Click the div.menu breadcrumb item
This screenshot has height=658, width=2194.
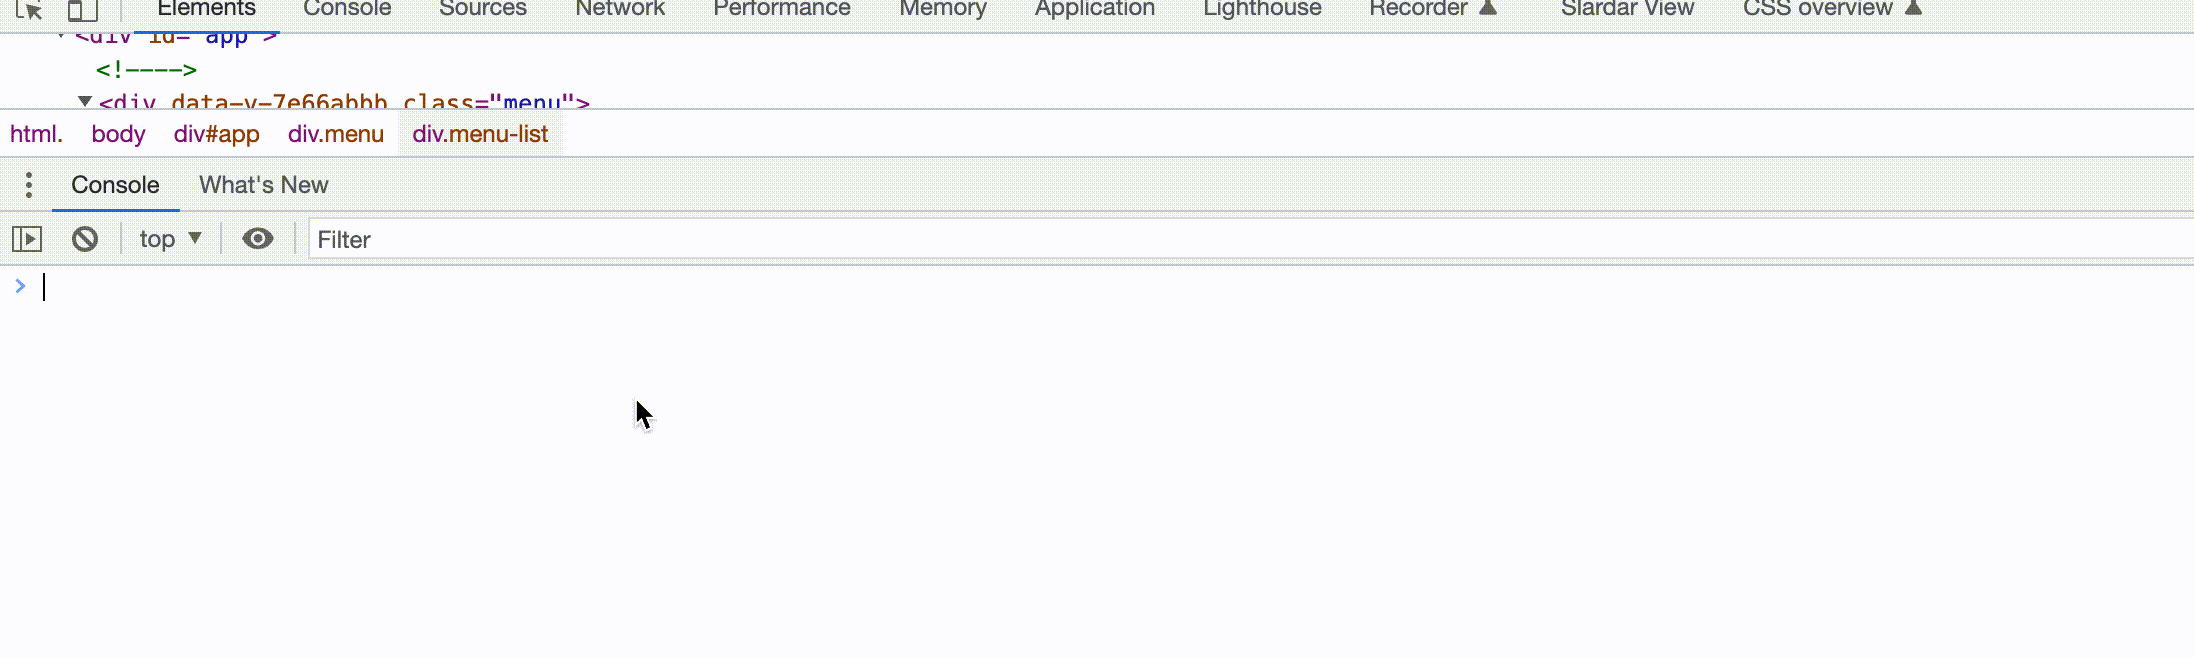335,134
